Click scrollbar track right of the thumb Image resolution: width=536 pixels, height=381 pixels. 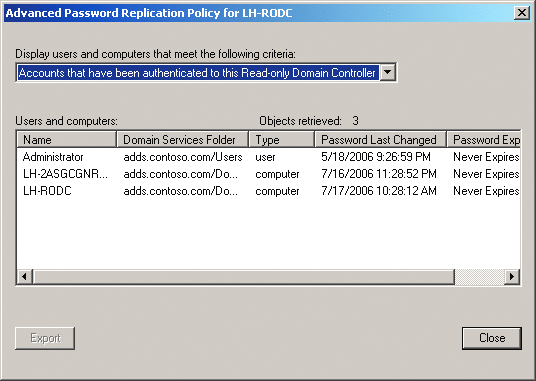coord(480,276)
